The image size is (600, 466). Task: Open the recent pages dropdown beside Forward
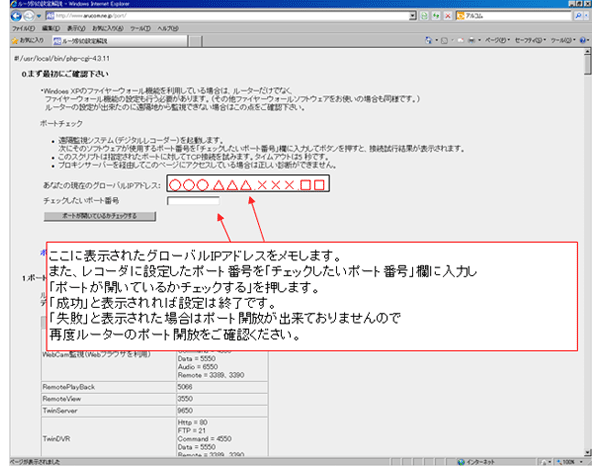point(39,16)
